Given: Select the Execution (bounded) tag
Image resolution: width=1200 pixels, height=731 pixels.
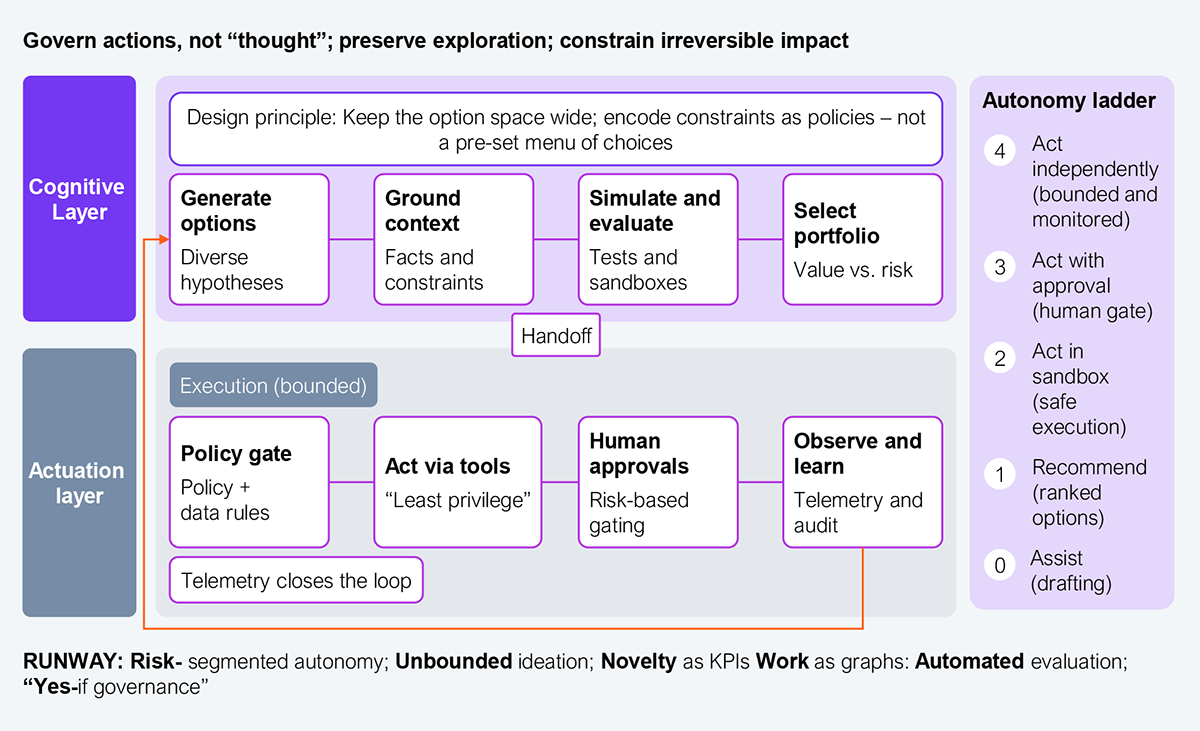Looking at the screenshot, I should point(273,385).
